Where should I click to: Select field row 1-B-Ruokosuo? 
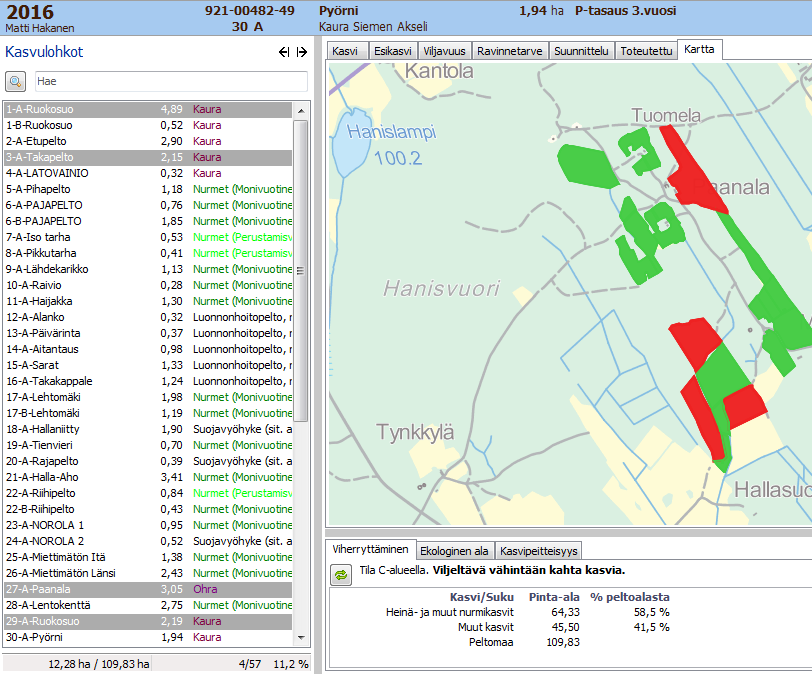tap(148, 125)
